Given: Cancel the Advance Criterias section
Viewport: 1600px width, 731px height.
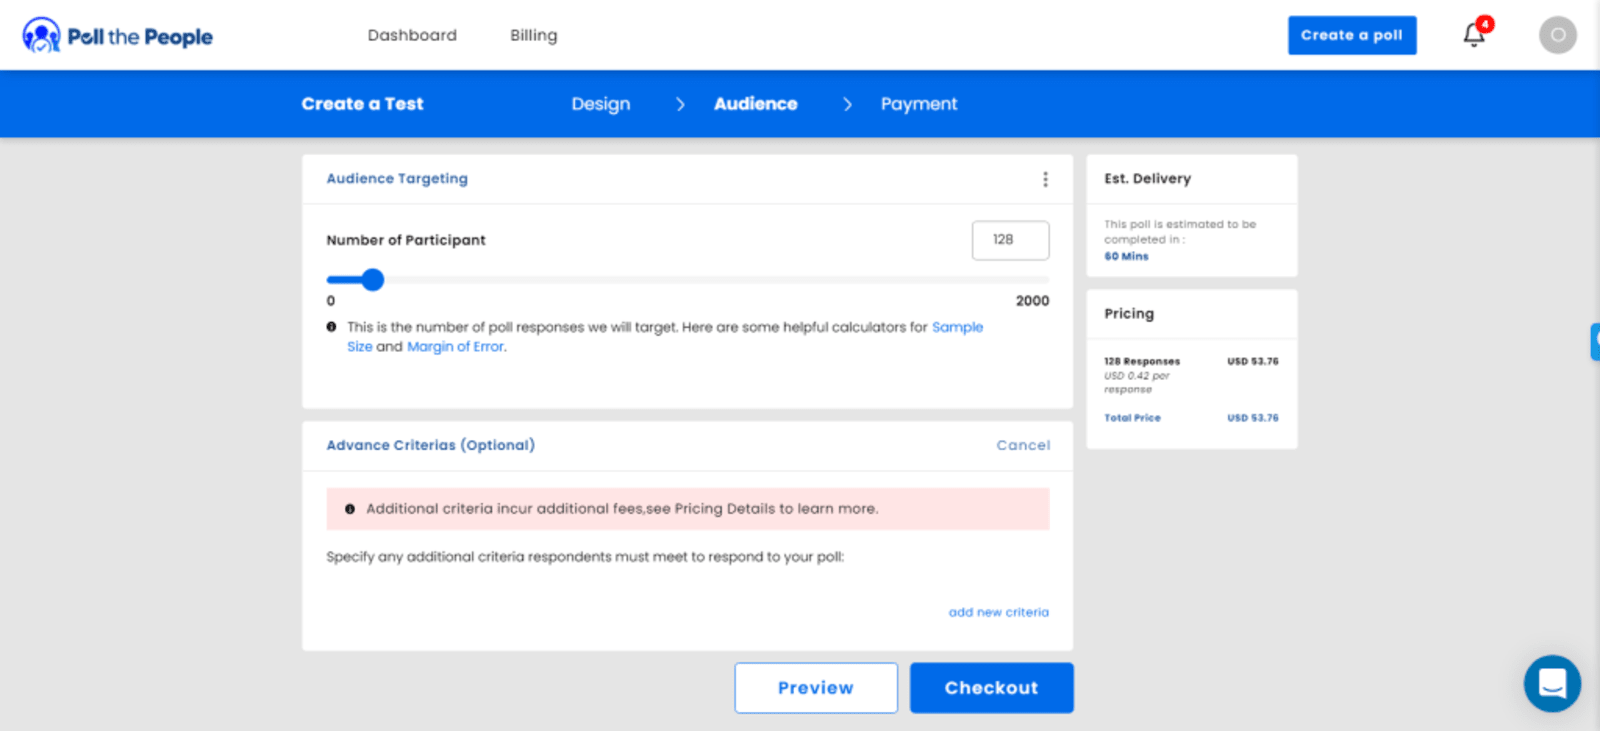Looking at the screenshot, I should click(x=1023, y=446).
